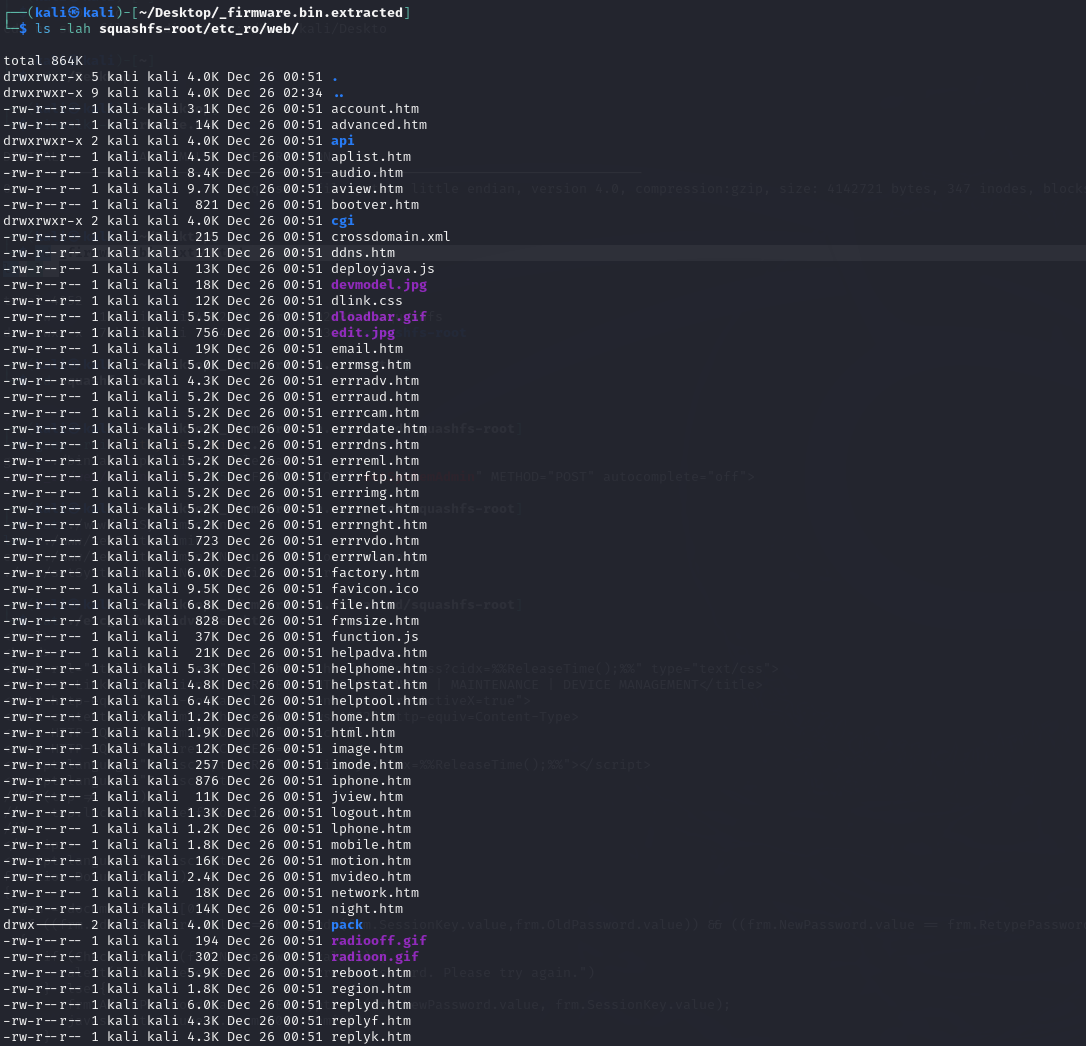The height and width of the screenshot is (1046, 1086).
Task: Click crossdomain.xml filename
Action: click(x=391, y=236)
